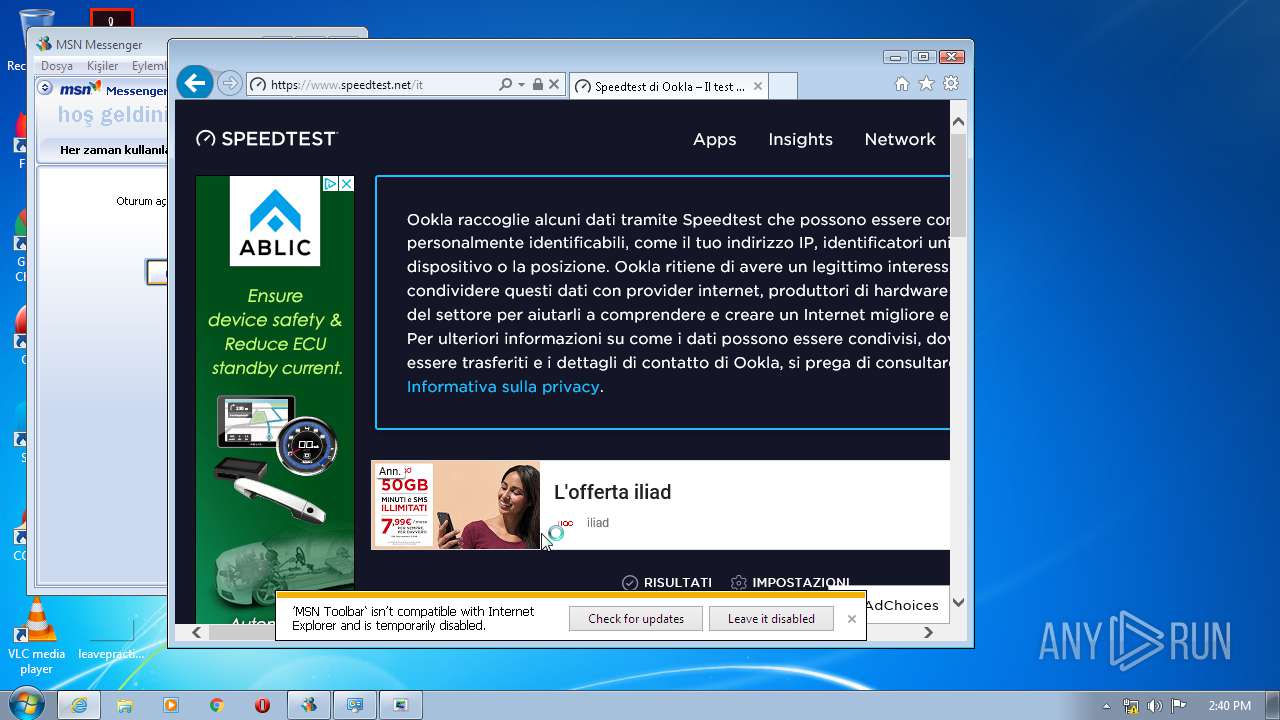Click Check for updates button
The image size is (1280, 720).
click(x=636, y=619)
